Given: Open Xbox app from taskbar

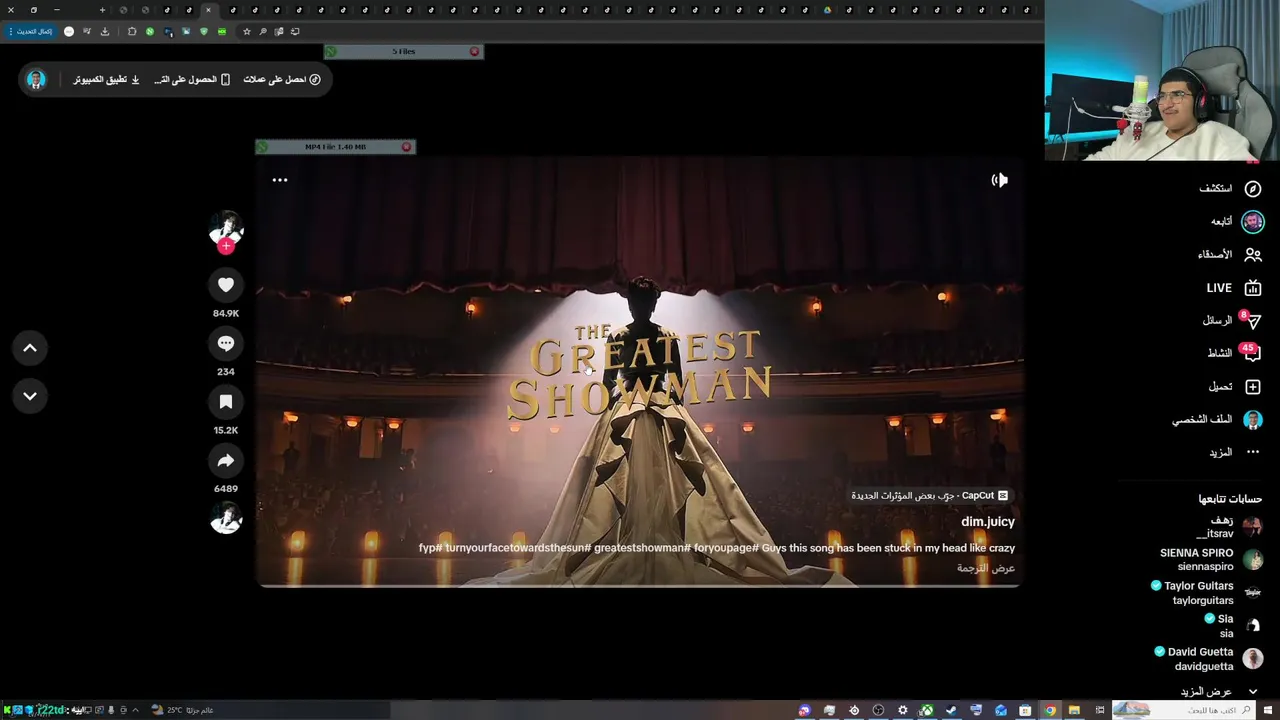Looking at the screenshot, I should [927, 710].
